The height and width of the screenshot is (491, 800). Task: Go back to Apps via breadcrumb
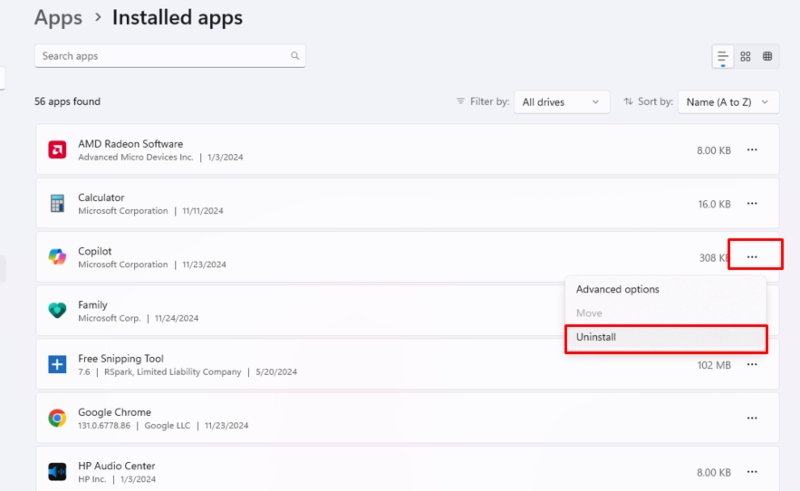coord(58,18)
